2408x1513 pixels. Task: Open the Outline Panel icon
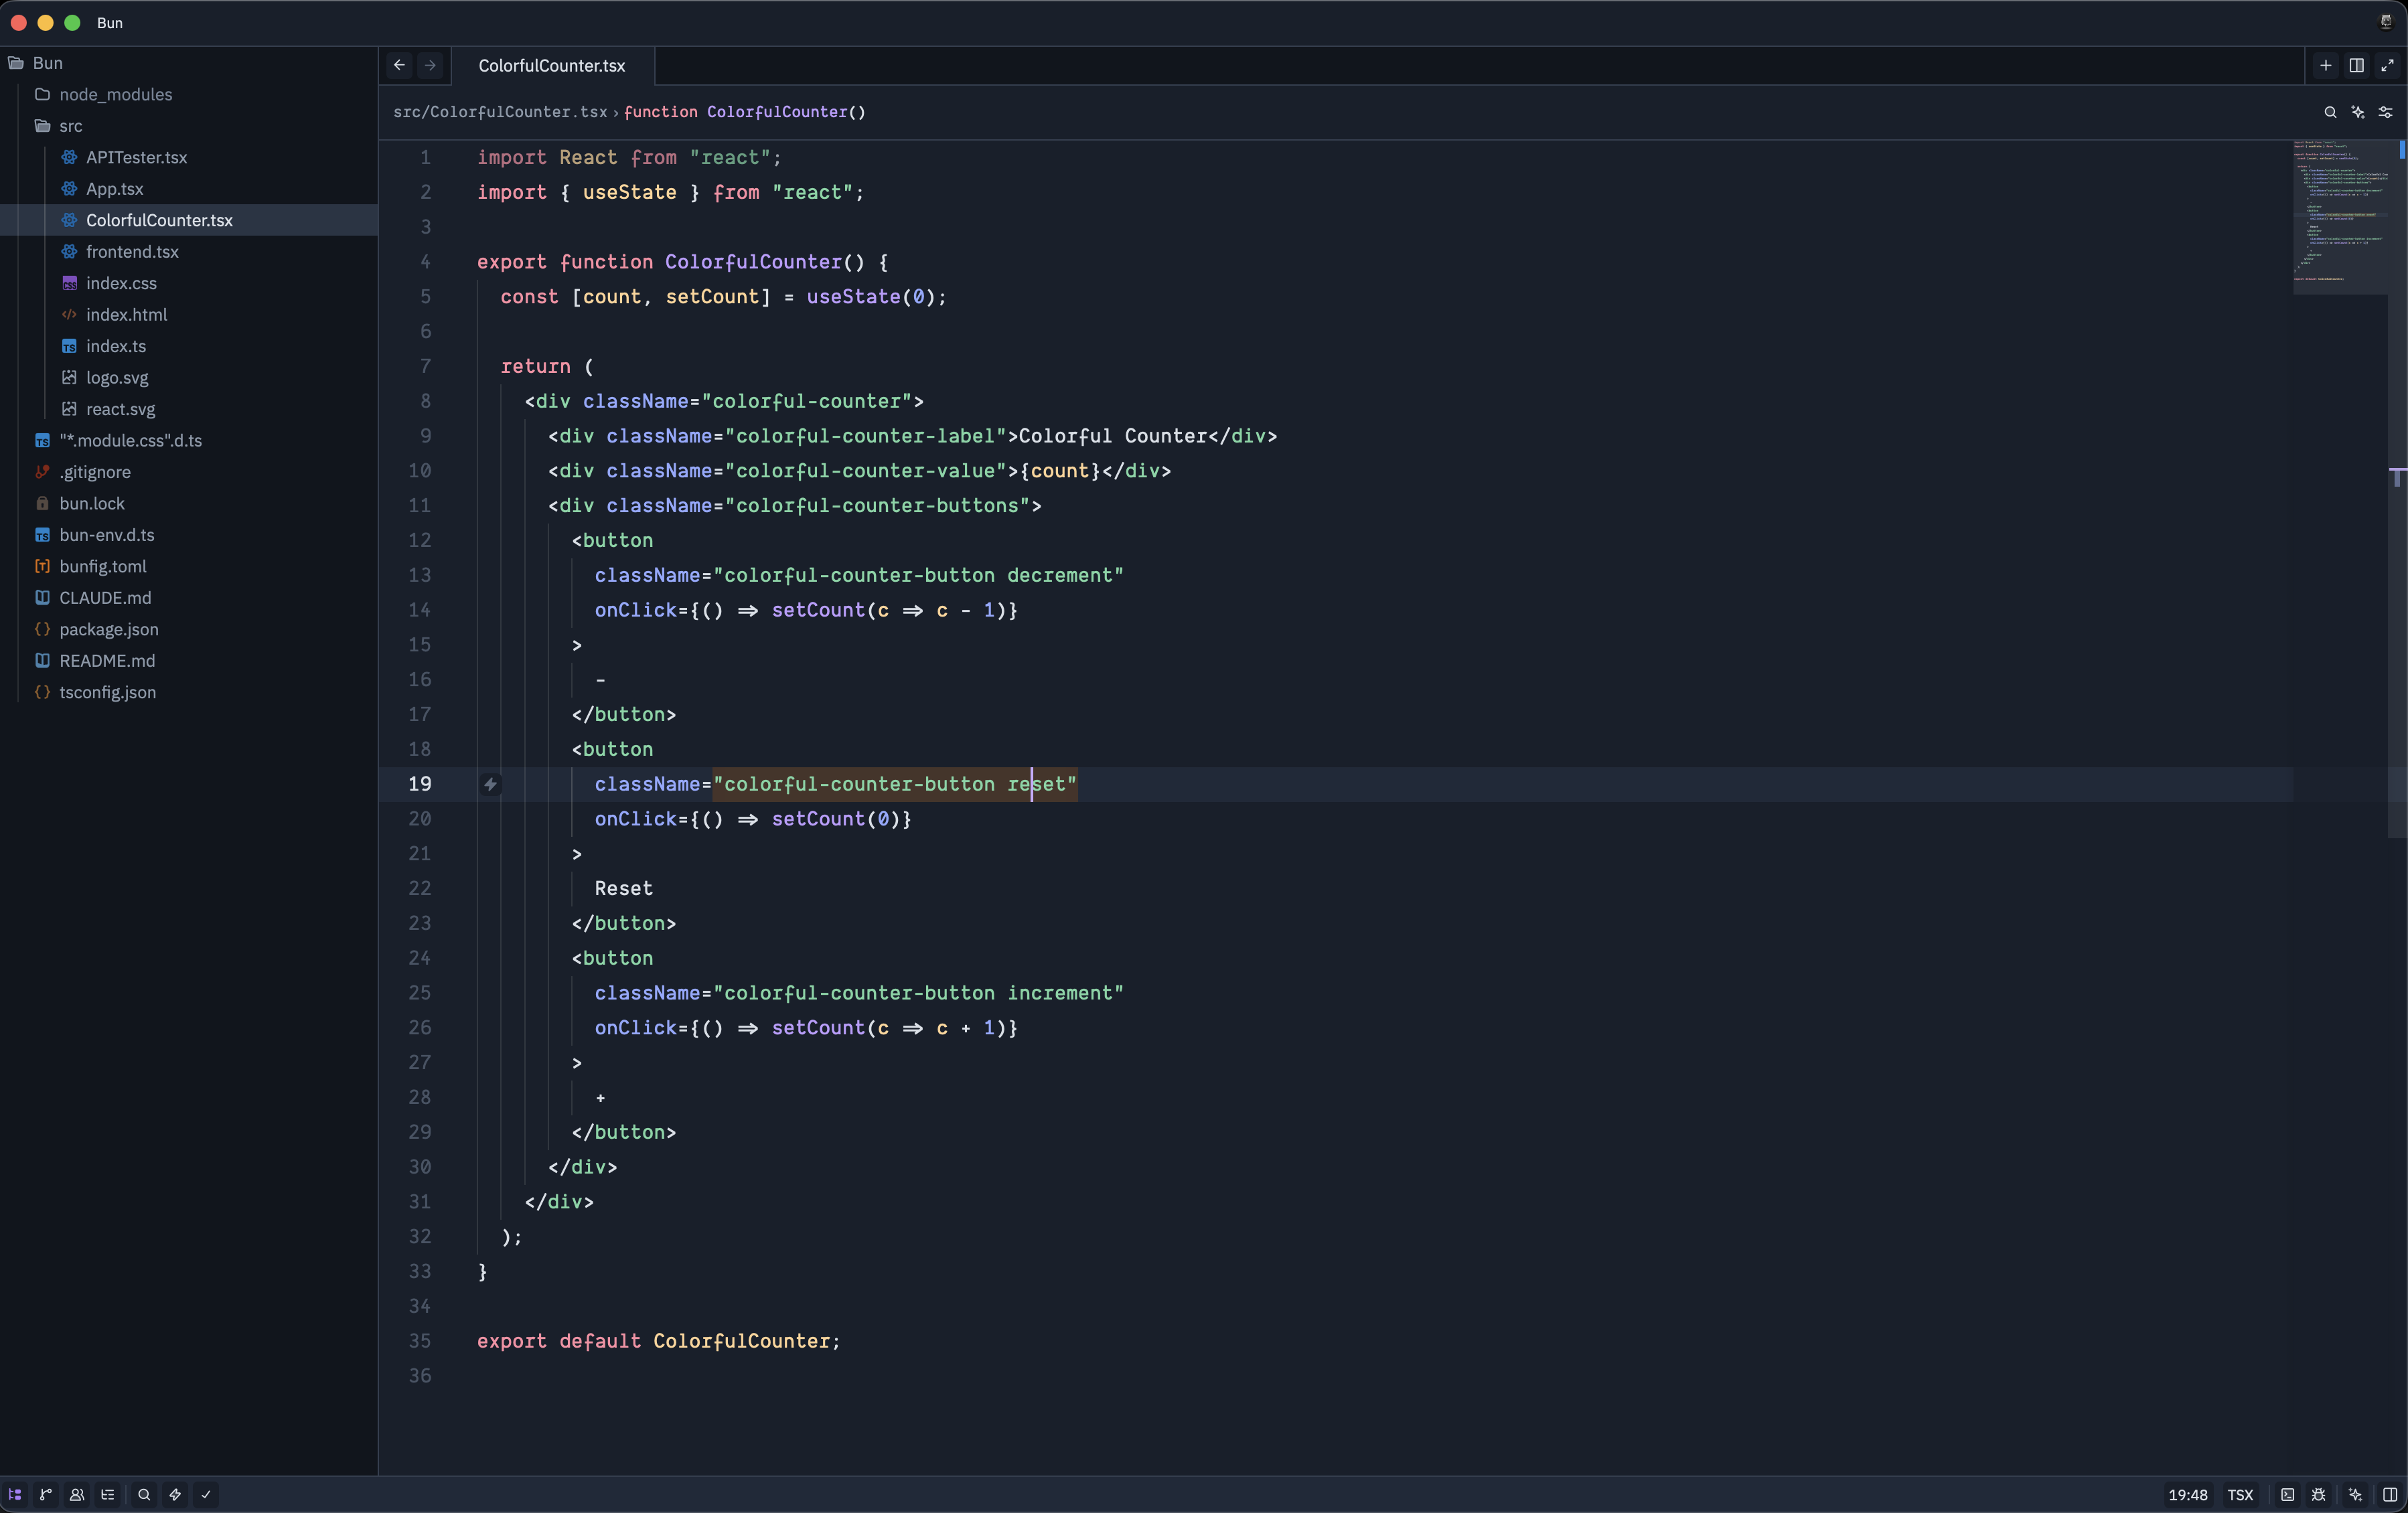[x=108, y=1494]
